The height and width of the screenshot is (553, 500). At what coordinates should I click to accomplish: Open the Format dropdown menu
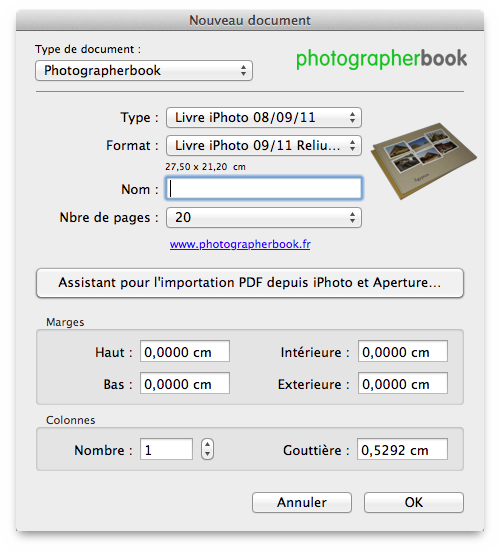coord(264,145)
